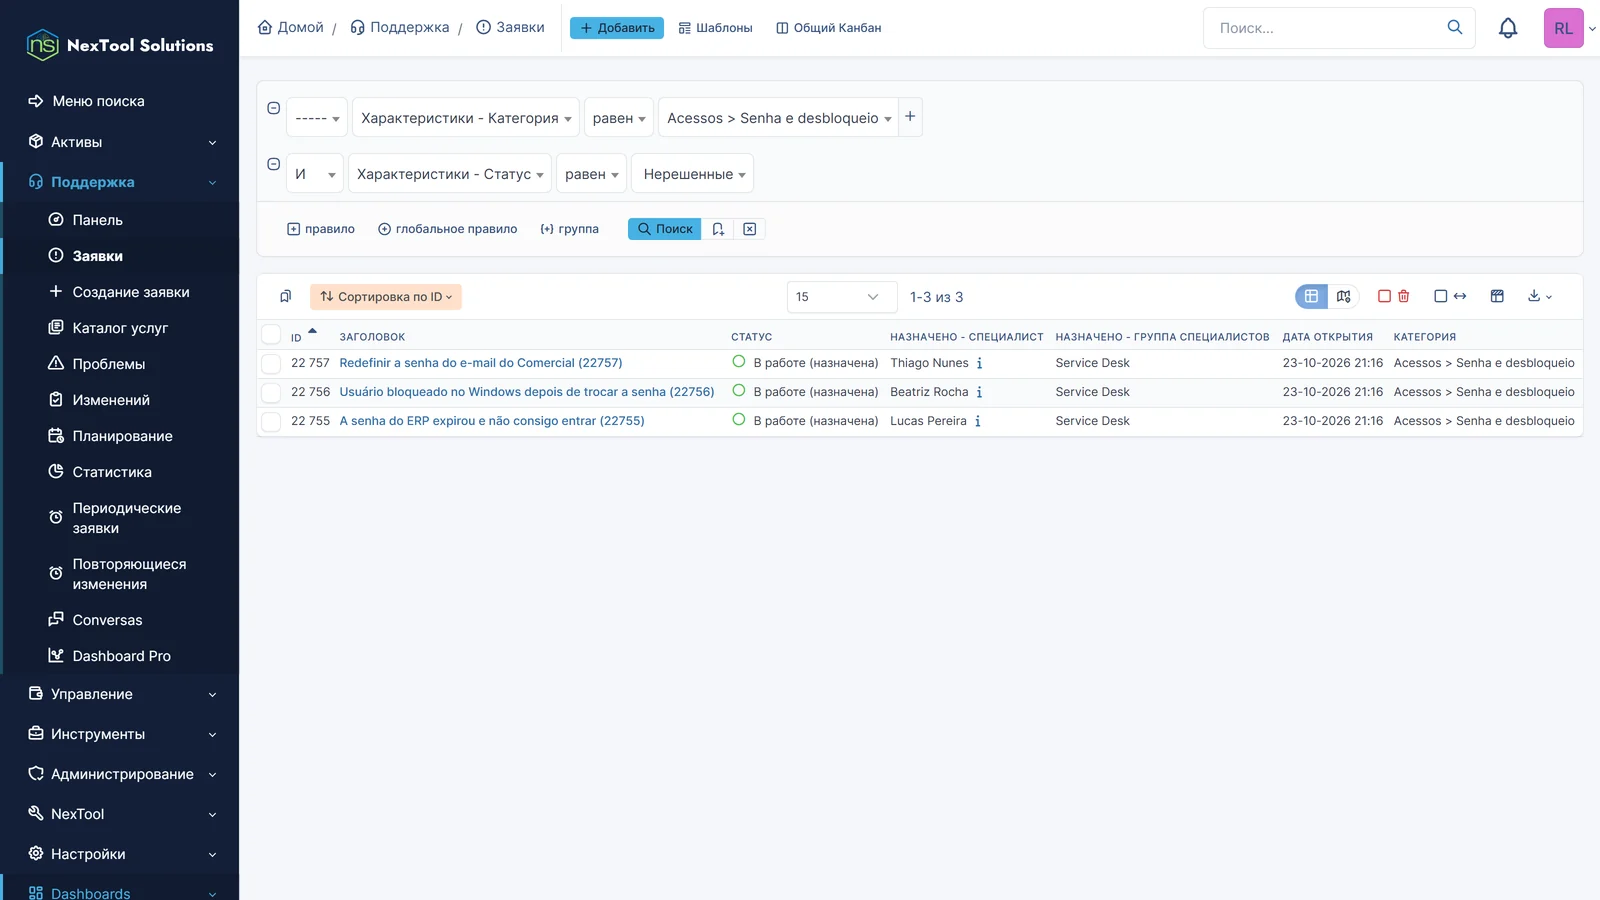
Task: Click the bookmark icon left of Сортировка
Action: (285, 296)
